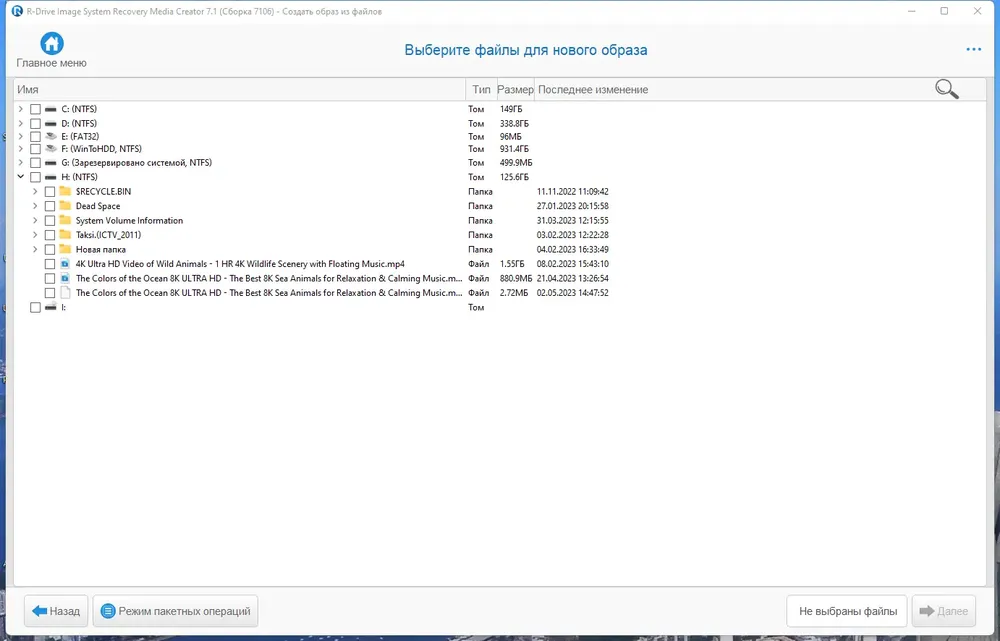Screen dimensions: 1000x641
Task: Check the H: (NTFS) volume checkbox
Action: click(35, 177)
